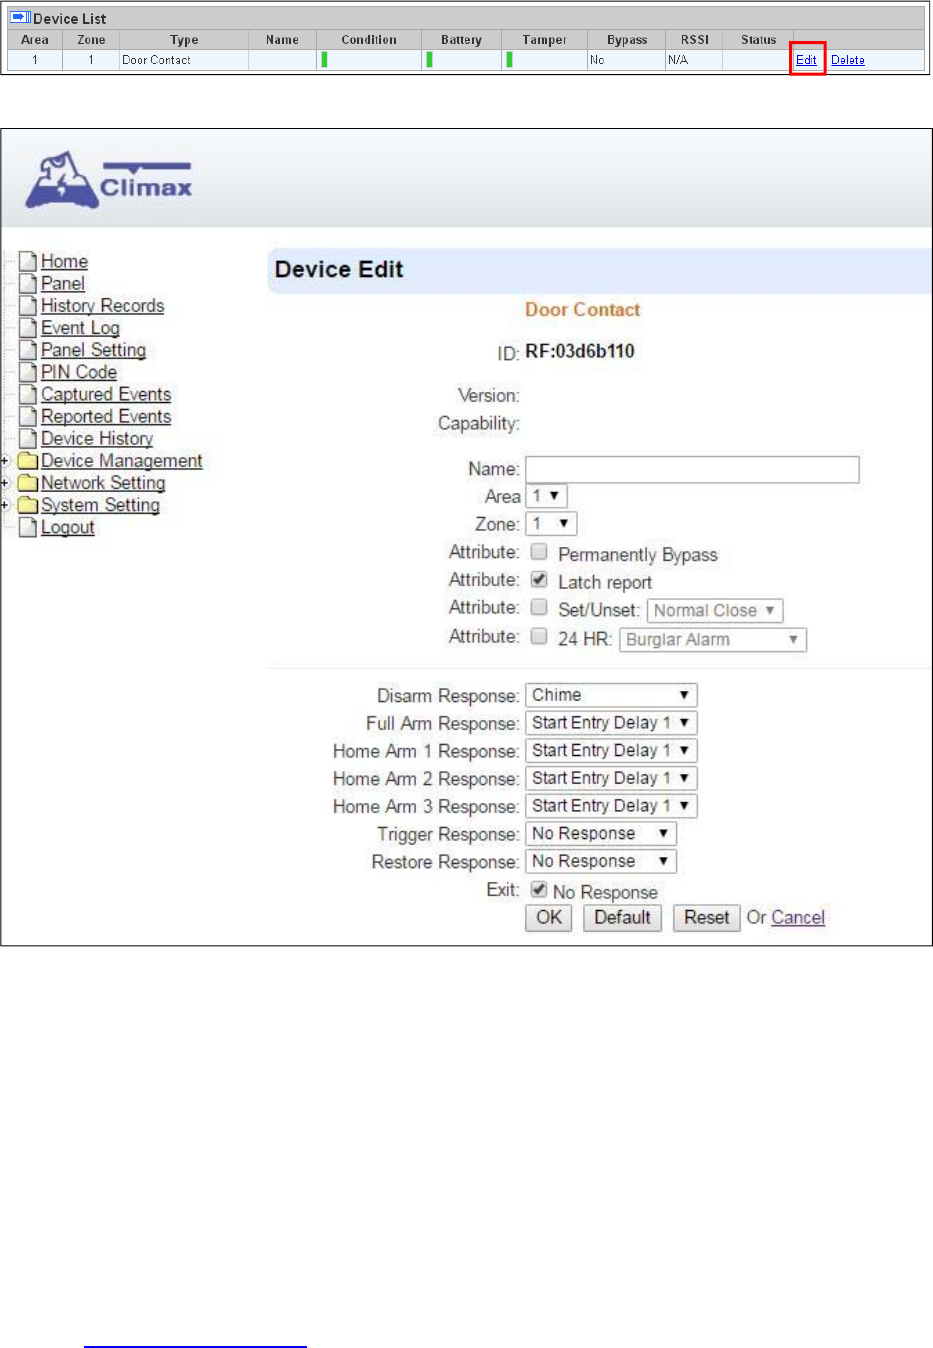Go to Home in the sidebar
933x1348 pixels.
point(64,262)
